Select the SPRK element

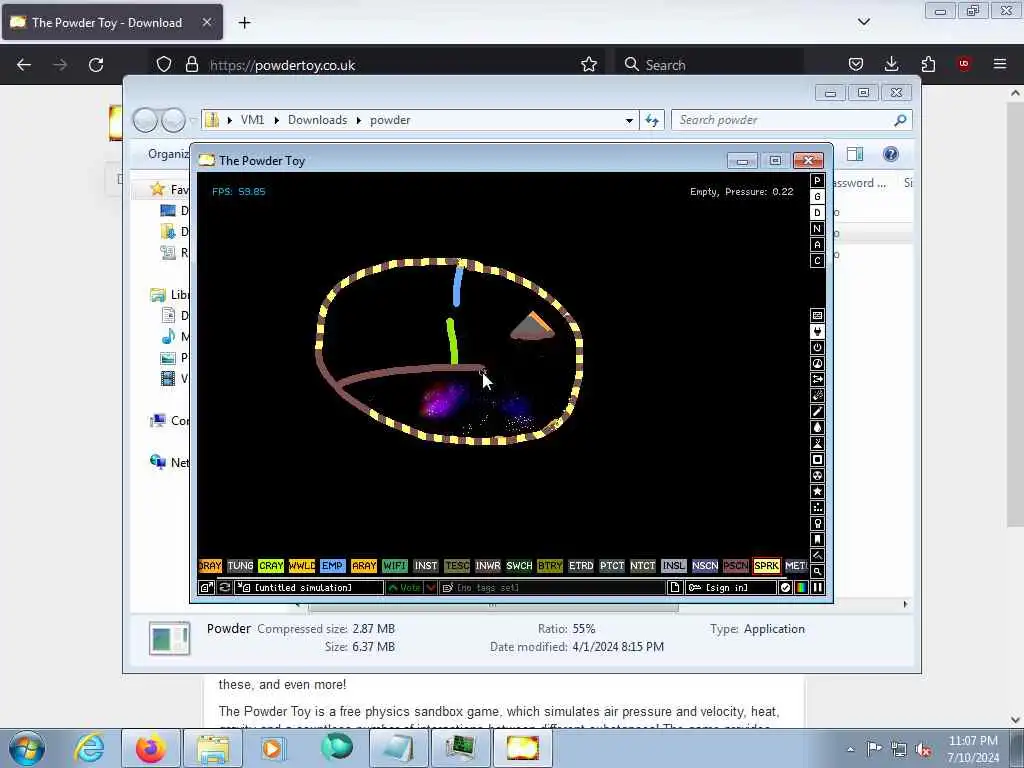(767, 566)
